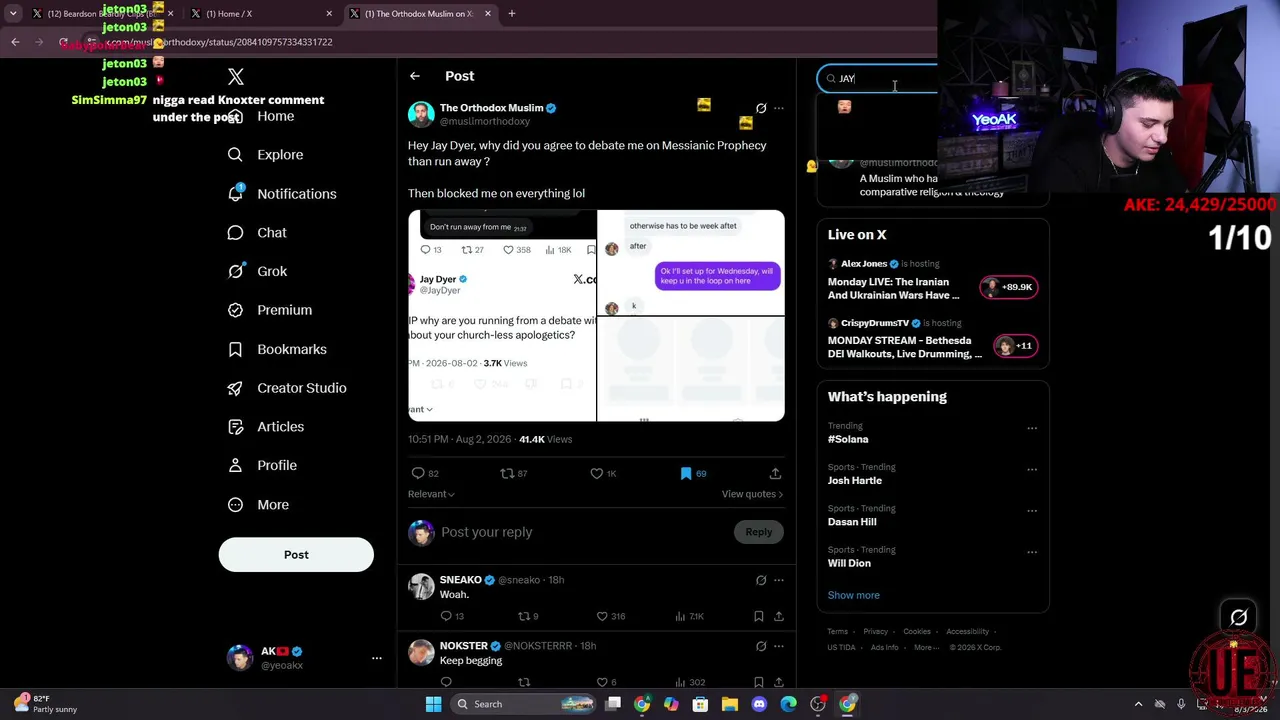
Task: Open the Privacy footer link
Action: point(875,632)
